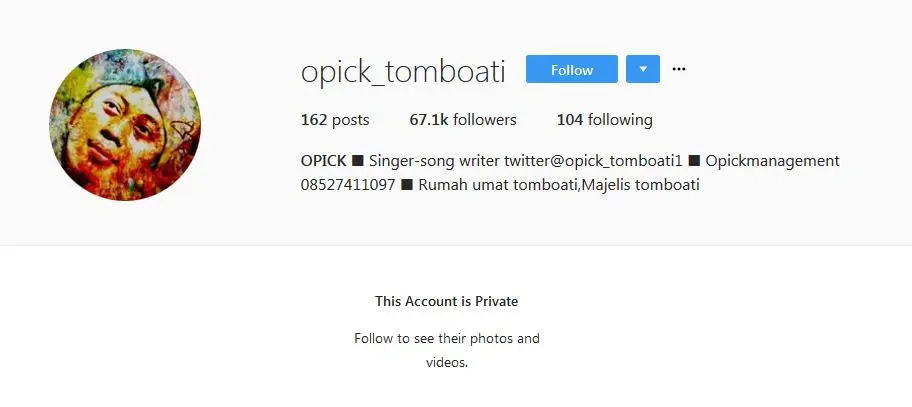The width and height of the screenshot is (912, 407).
Task: Select the opick_tomboati username heading
Action: 403,71
